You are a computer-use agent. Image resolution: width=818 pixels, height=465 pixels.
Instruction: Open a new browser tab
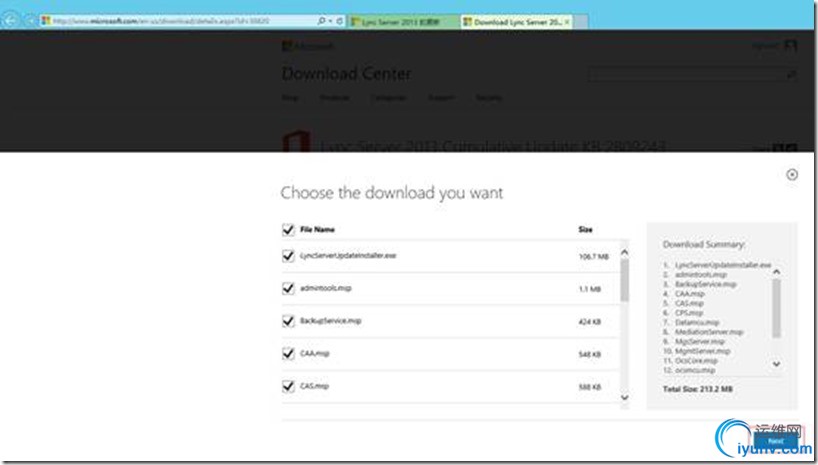tap(581, 22)
